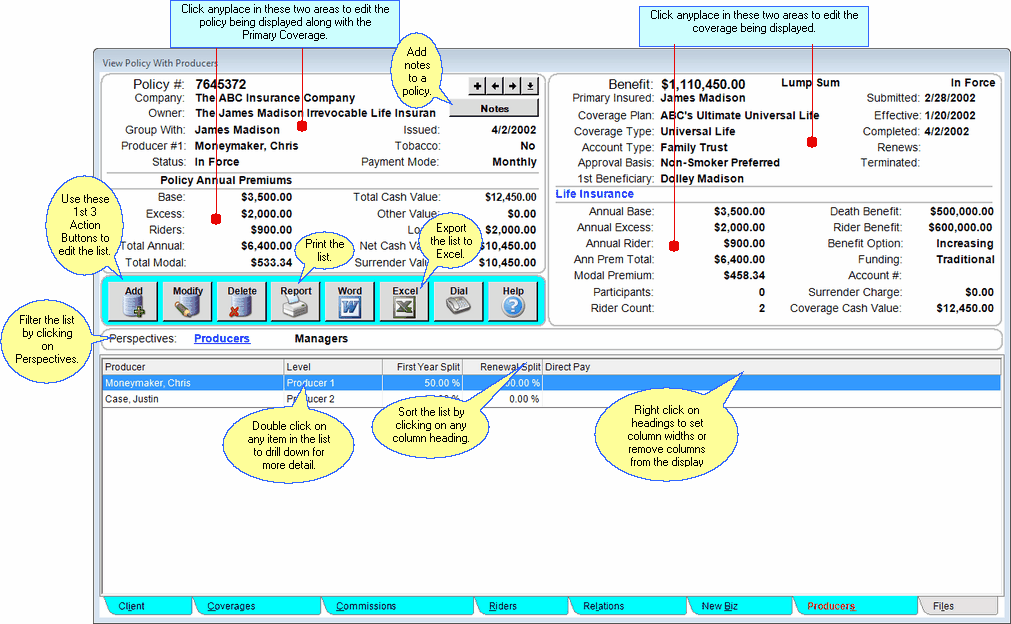Go to the Riders tab
The image size is (1011, 624).
coord(503,606)
